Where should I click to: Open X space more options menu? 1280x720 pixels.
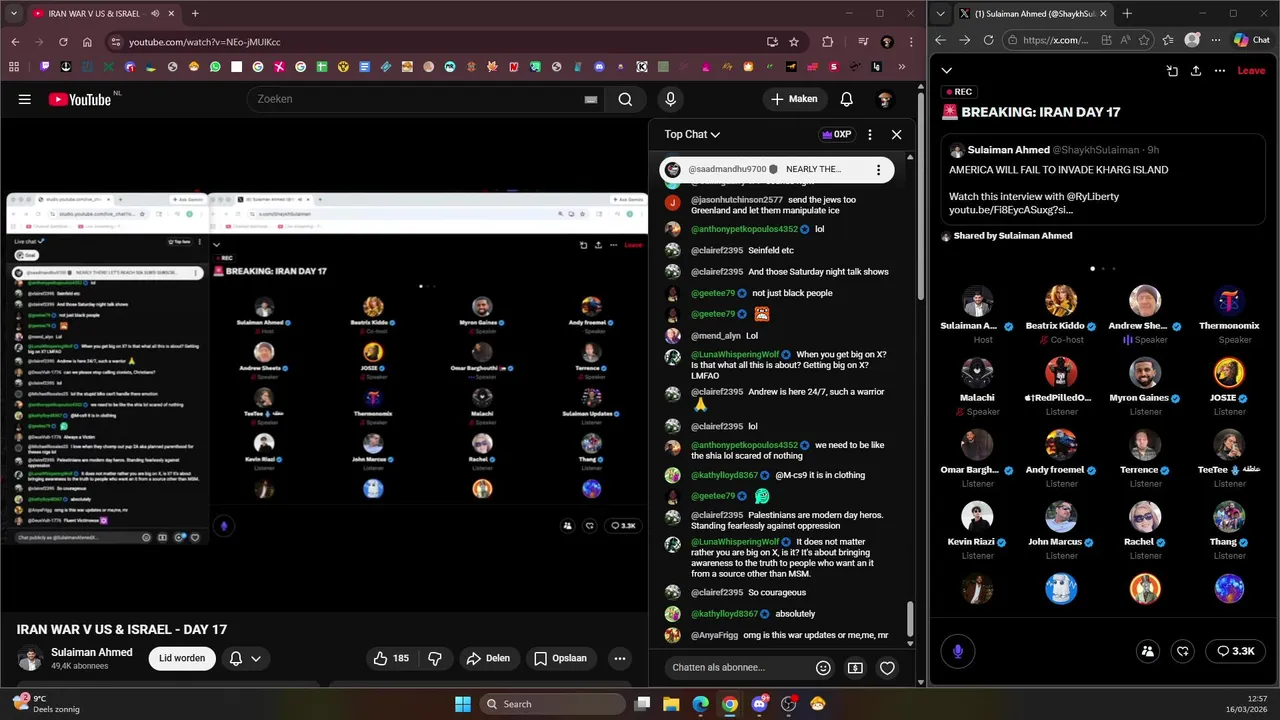[1220, 71]
